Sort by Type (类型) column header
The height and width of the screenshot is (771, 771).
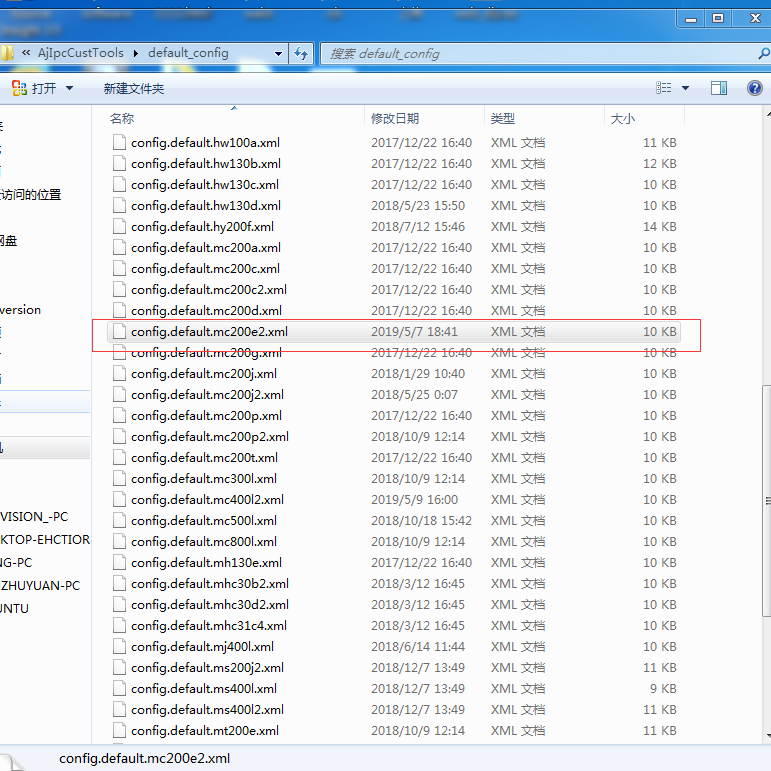pos(502,118)
